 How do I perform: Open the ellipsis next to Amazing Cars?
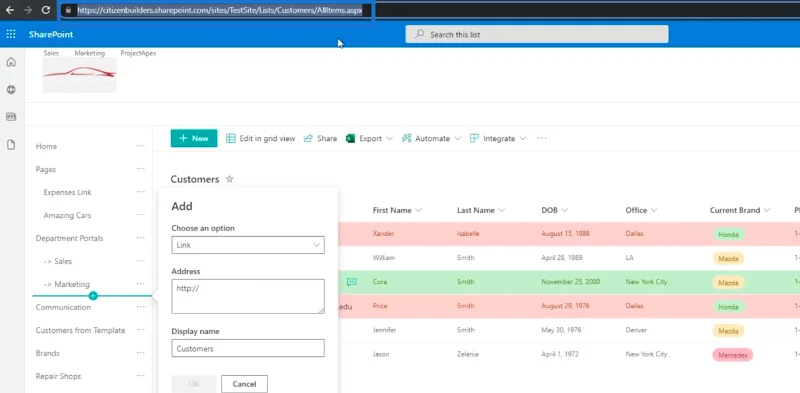click(x=141, y=215)
